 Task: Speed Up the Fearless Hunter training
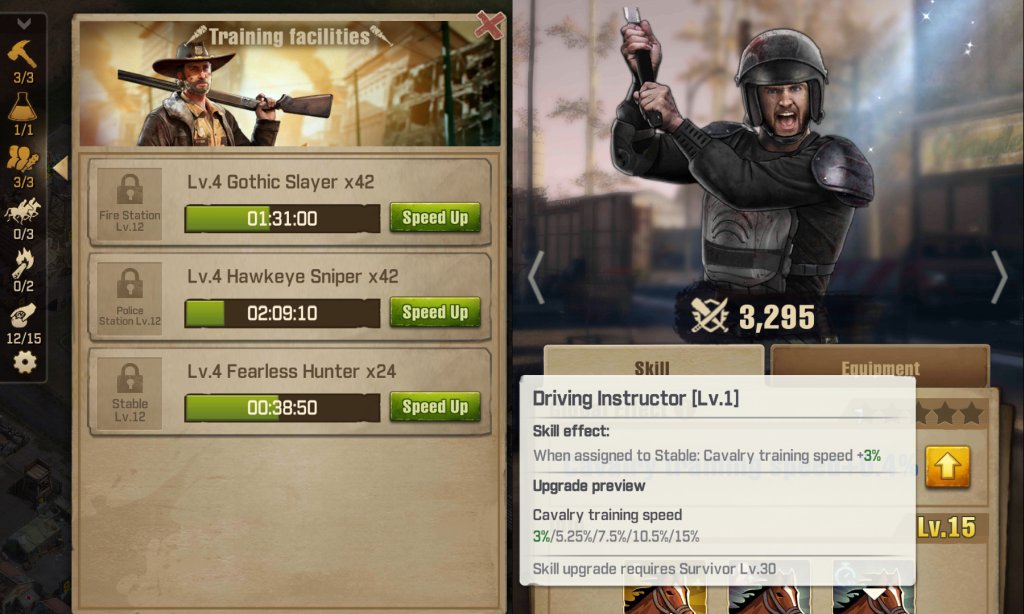point(435,407)
